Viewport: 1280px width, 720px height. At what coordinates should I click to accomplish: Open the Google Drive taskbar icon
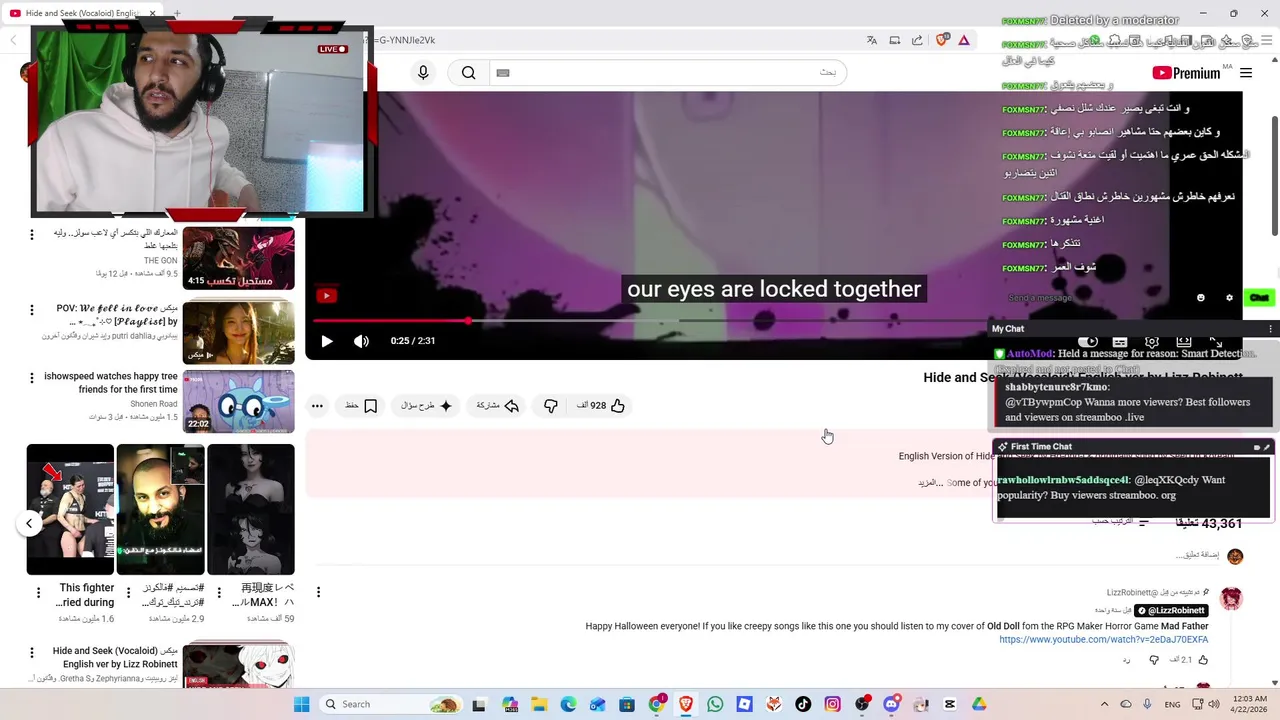click(979, 704)
